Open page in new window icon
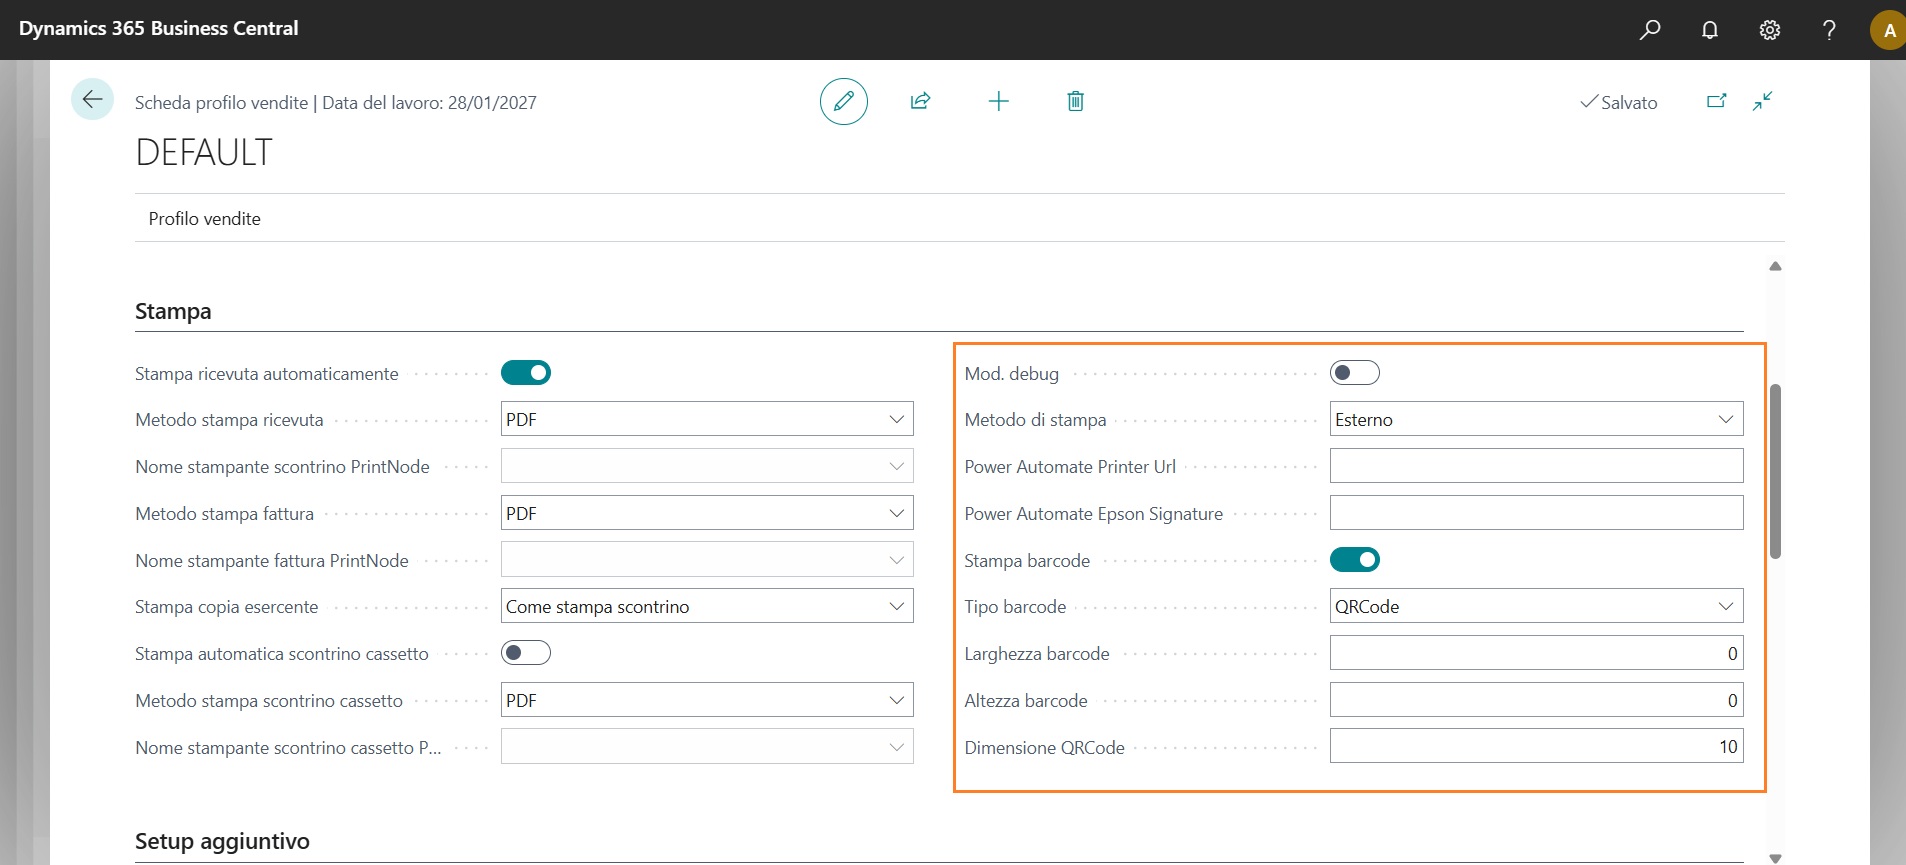The width and height of the screenshot is (1906, 865). pos(1716,101)
